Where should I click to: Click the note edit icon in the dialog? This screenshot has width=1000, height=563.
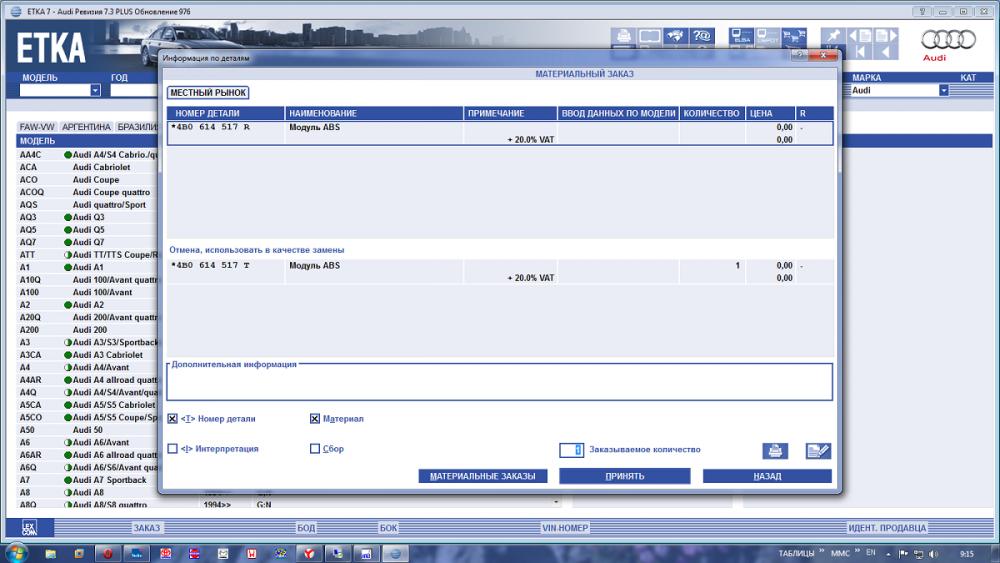(x=818, y=451)
